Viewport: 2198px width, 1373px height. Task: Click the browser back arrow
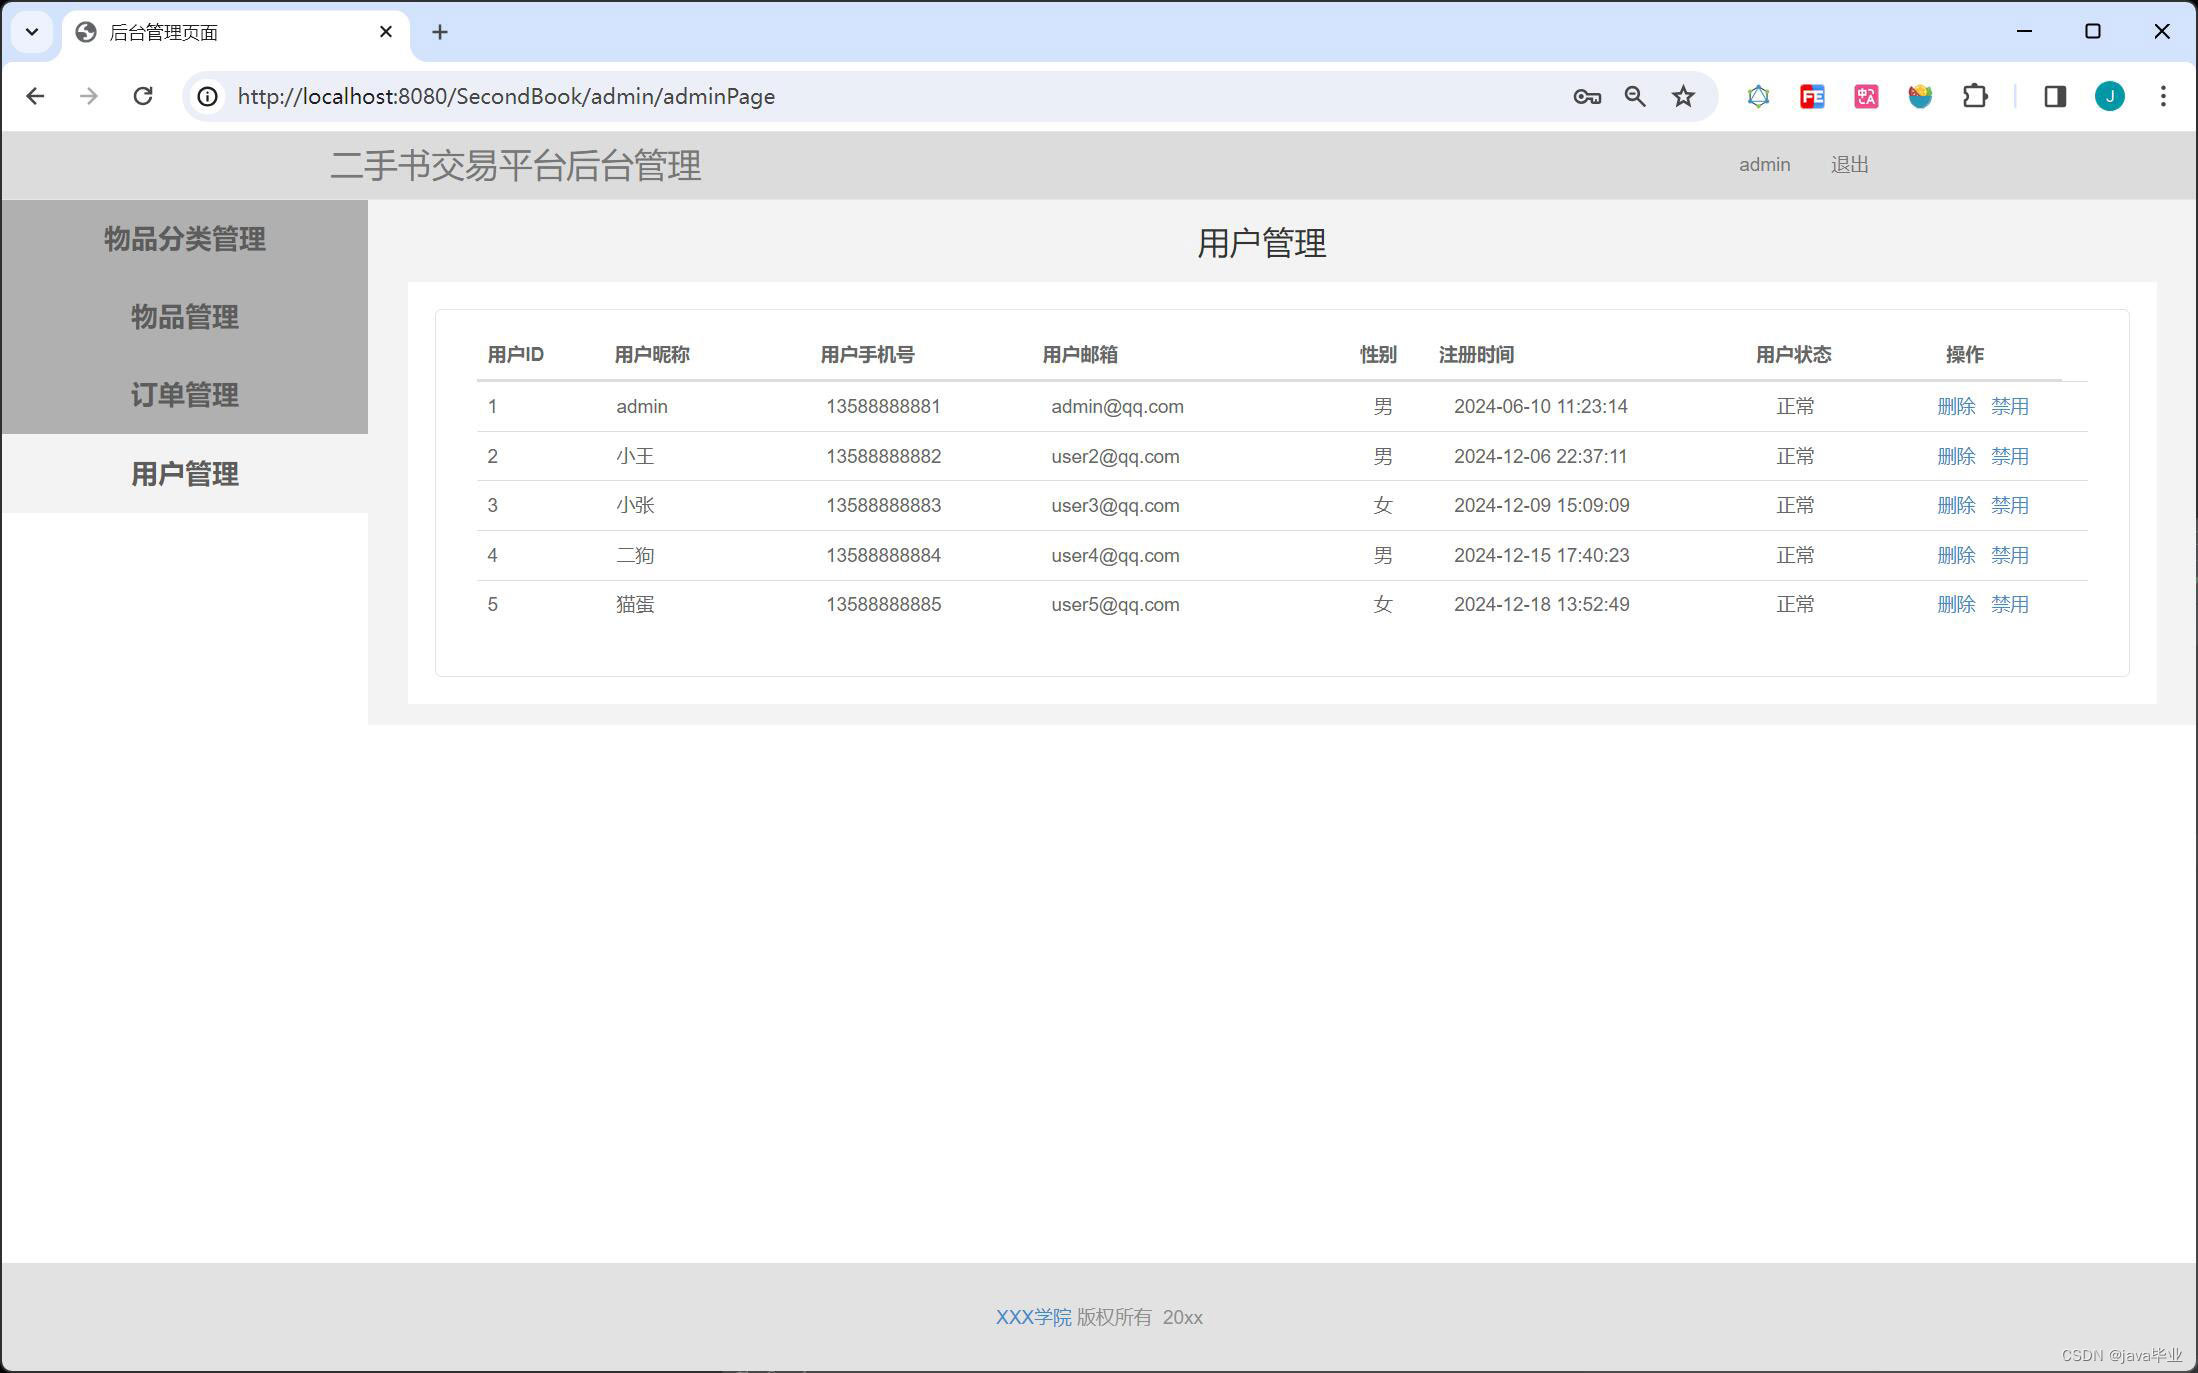click(x=35, y=96)
